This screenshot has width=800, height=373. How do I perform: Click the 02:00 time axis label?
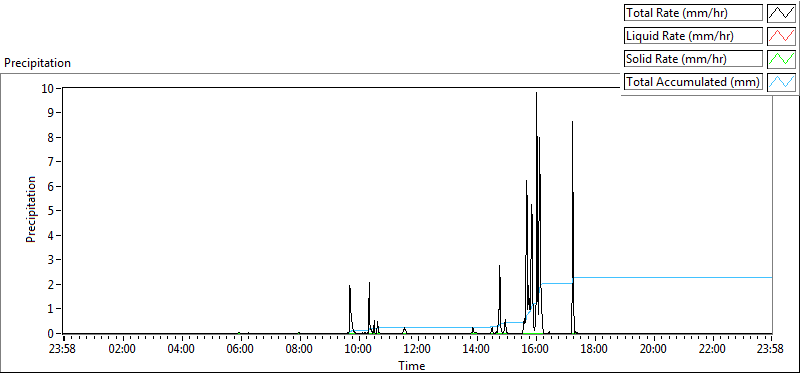(122, 350)
